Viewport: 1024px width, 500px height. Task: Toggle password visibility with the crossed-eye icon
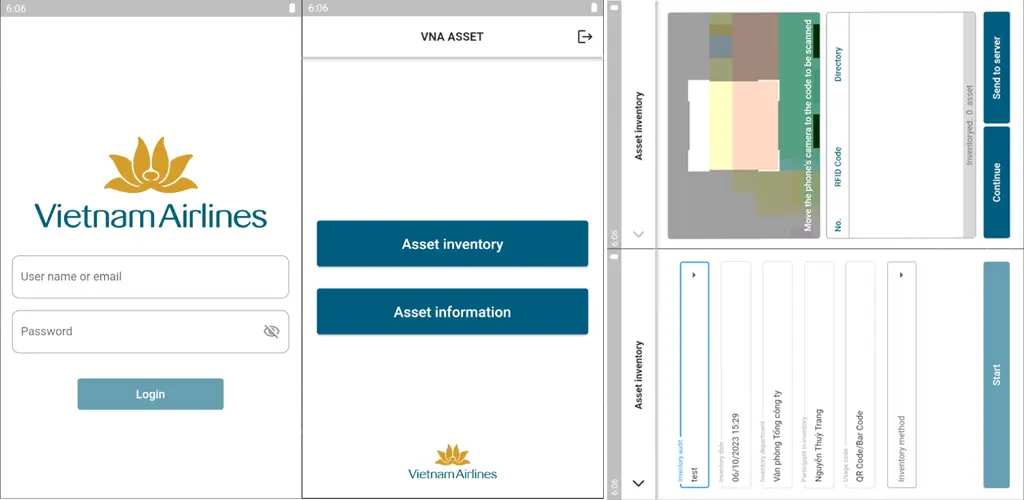click(272, 332)
